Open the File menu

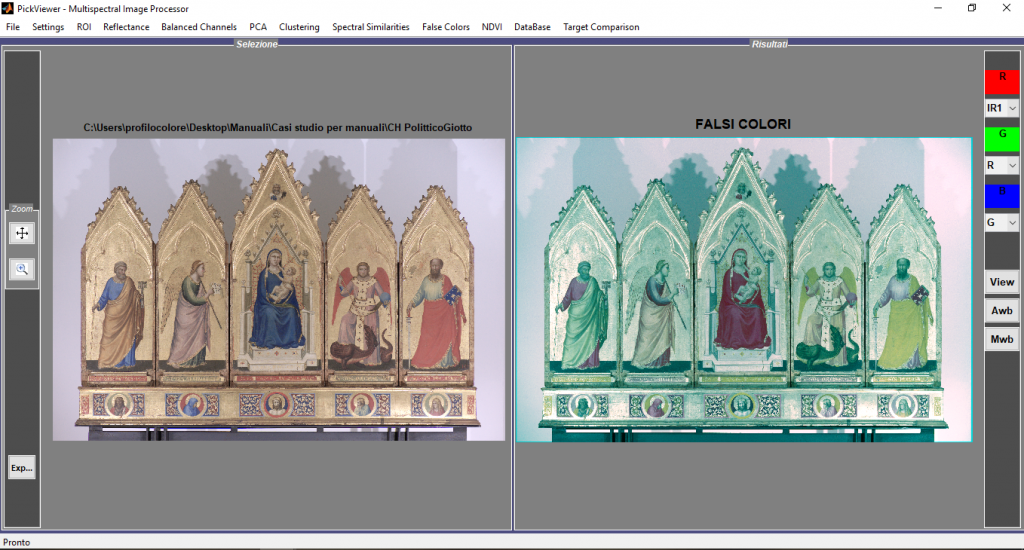(x=13, y=27)
